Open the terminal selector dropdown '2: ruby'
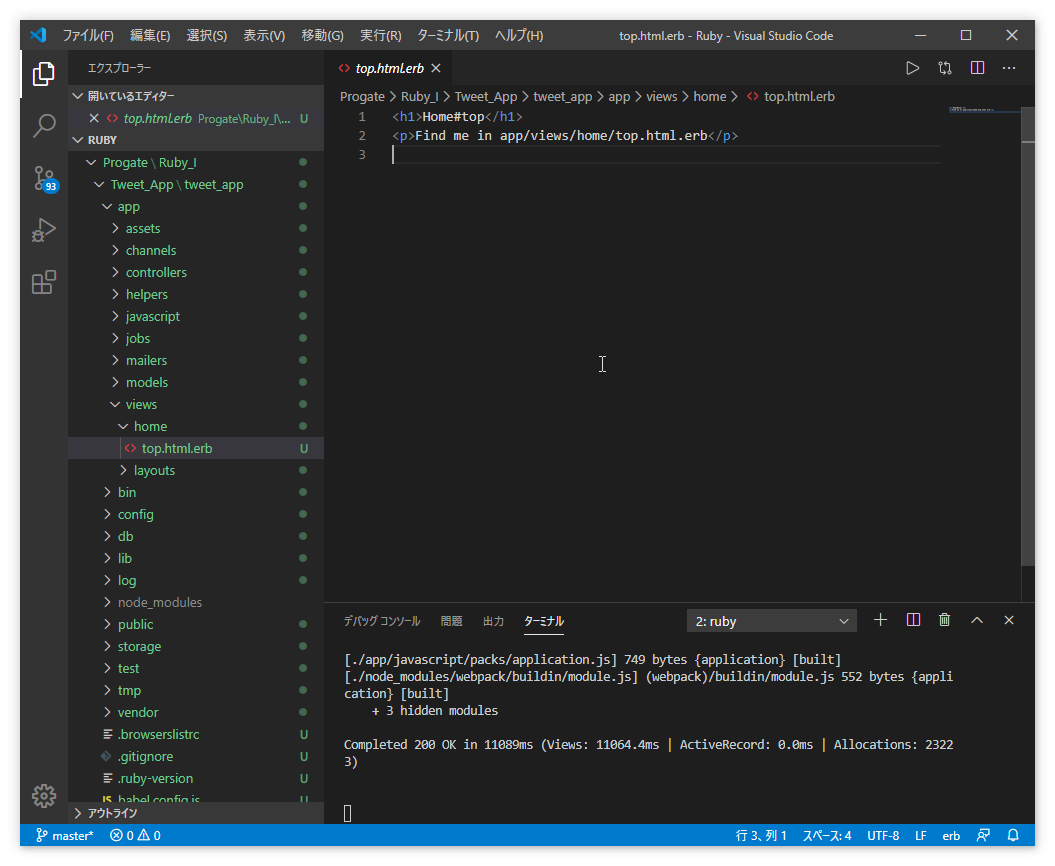The width and height of the screenshot is (1055, 866). 772,621
